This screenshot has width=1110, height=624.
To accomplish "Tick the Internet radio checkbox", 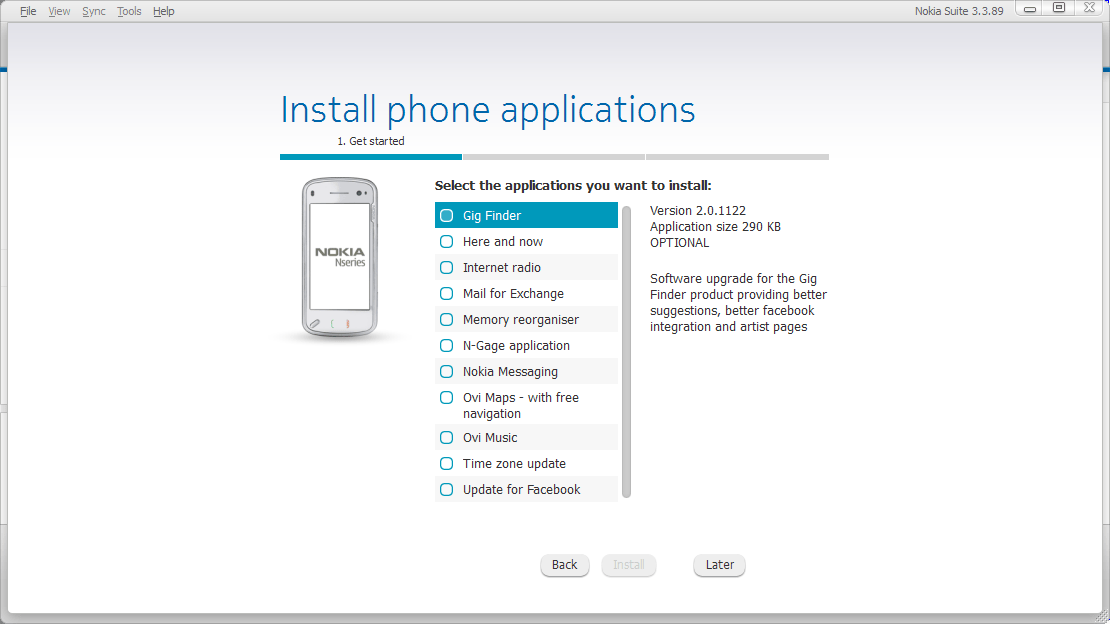I will [x=447, y=268].
